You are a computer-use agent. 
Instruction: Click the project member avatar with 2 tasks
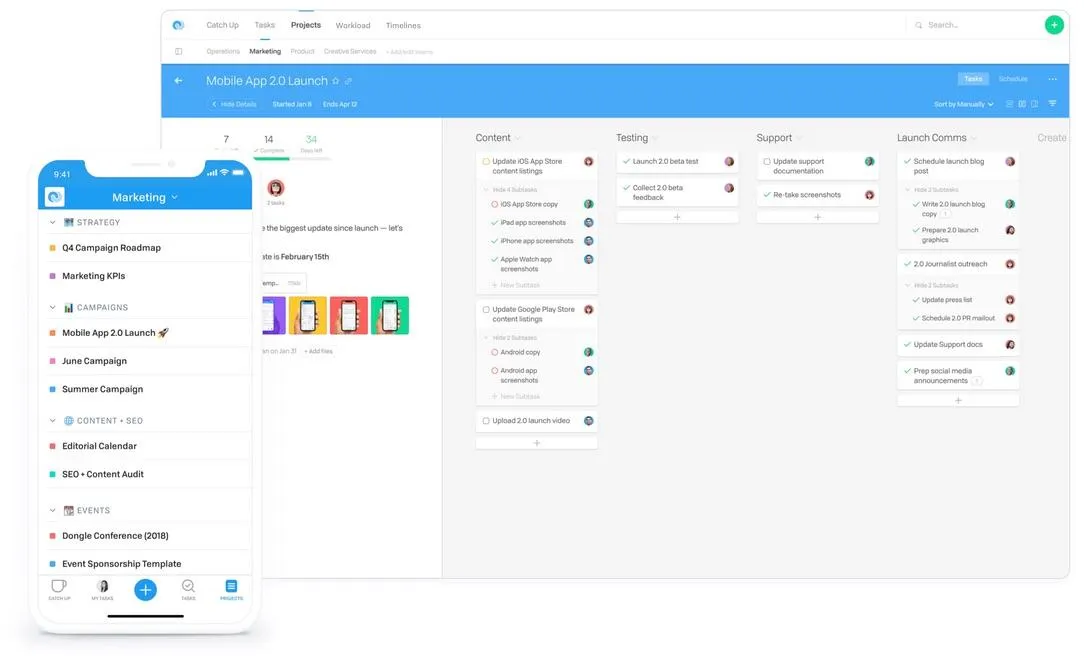276,187
